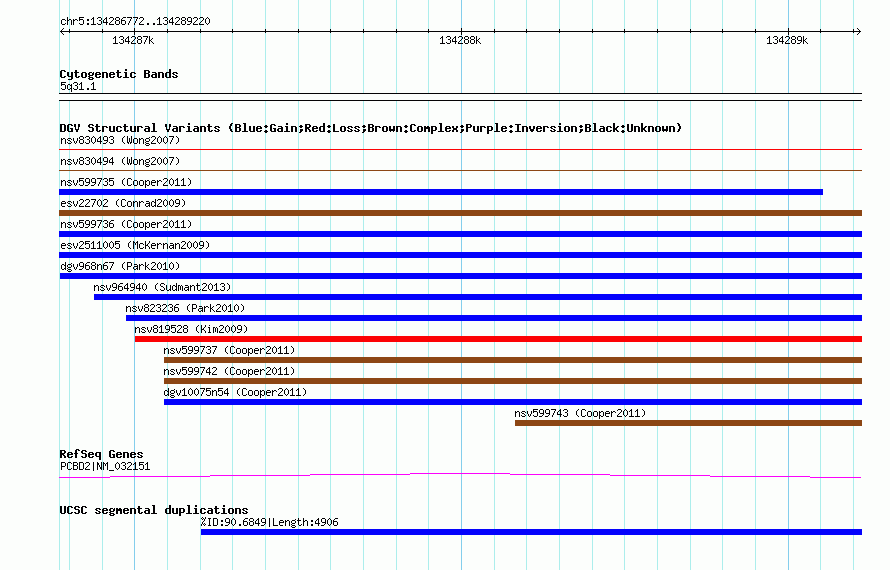Open the nsv964940 (Sudmant2013) label

point(162,287)
